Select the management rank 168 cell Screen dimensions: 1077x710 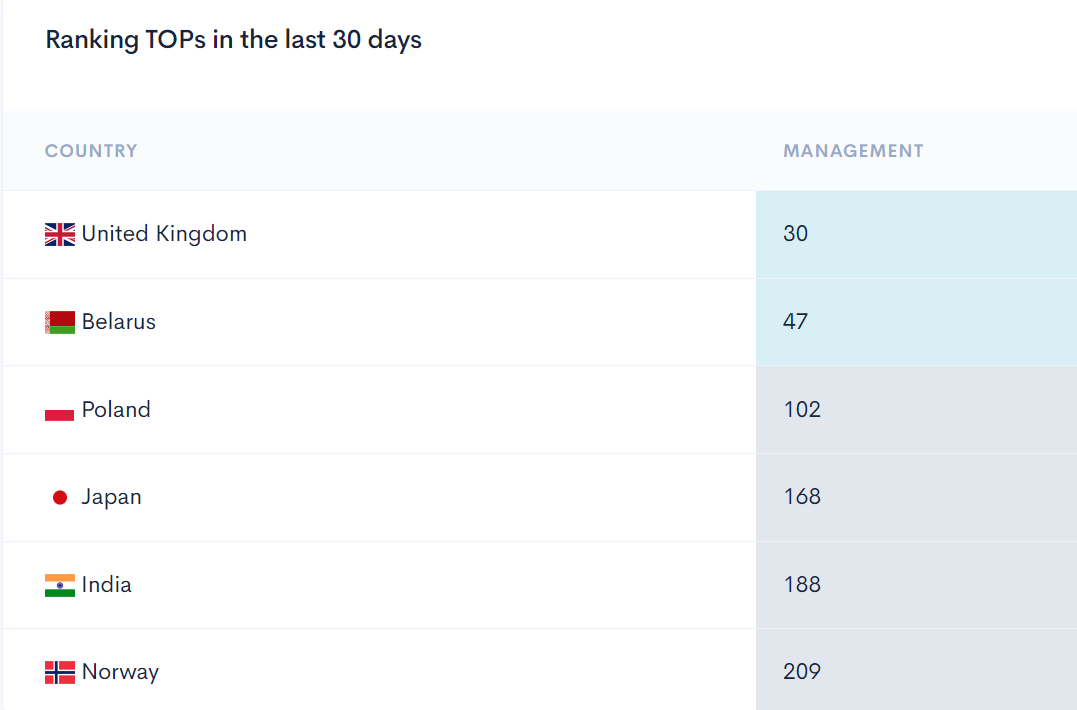click(x=916, y=497)
